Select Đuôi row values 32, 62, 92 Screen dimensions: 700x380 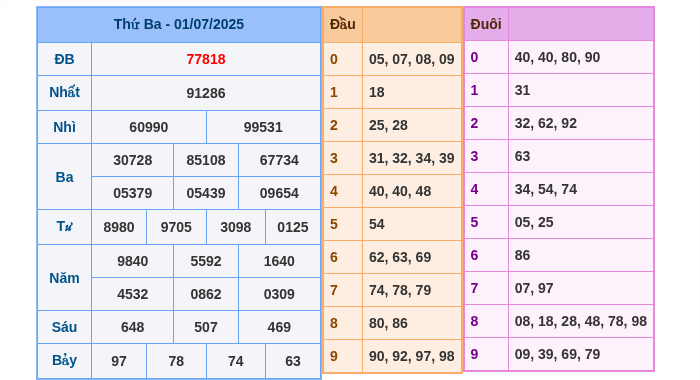coord(546,124)
